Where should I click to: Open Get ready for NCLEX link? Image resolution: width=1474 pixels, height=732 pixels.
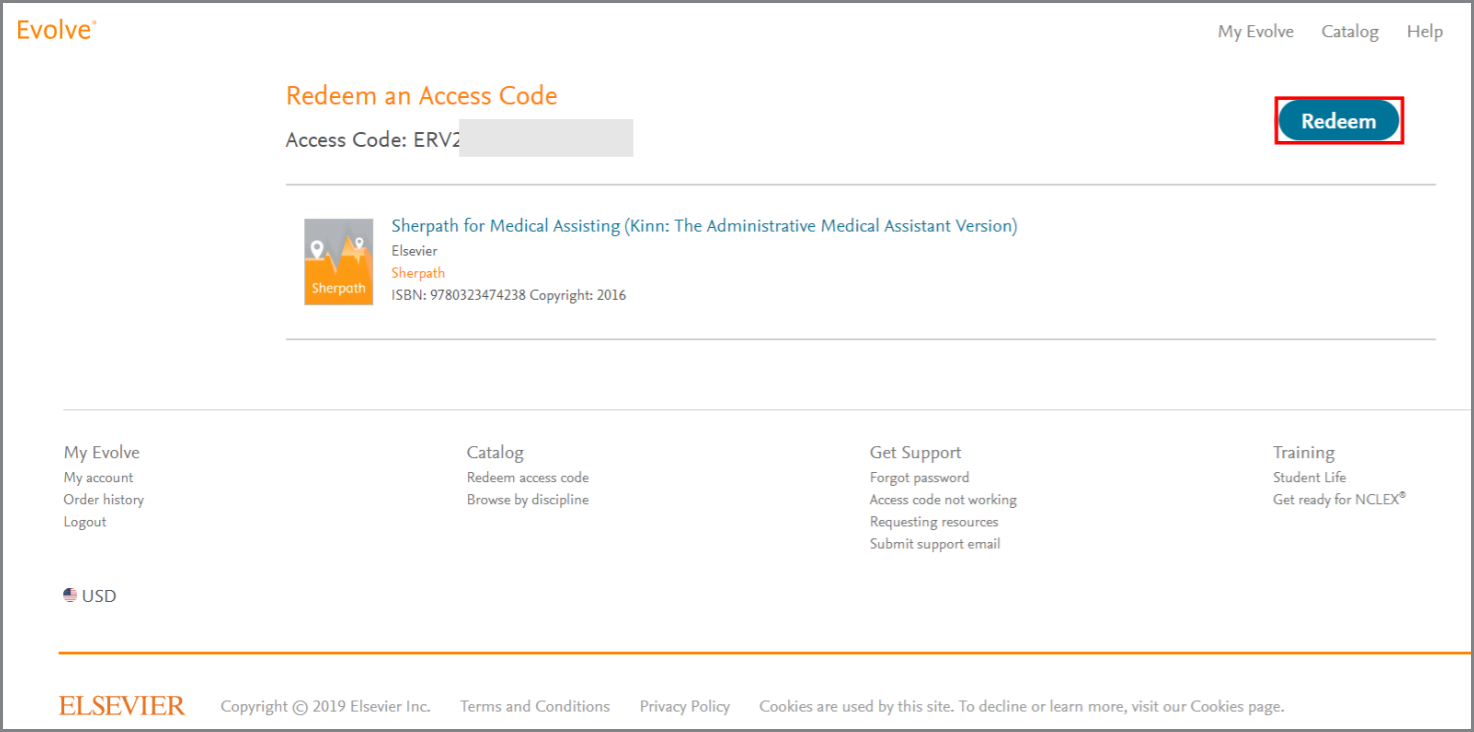[x=1339, y=499]
